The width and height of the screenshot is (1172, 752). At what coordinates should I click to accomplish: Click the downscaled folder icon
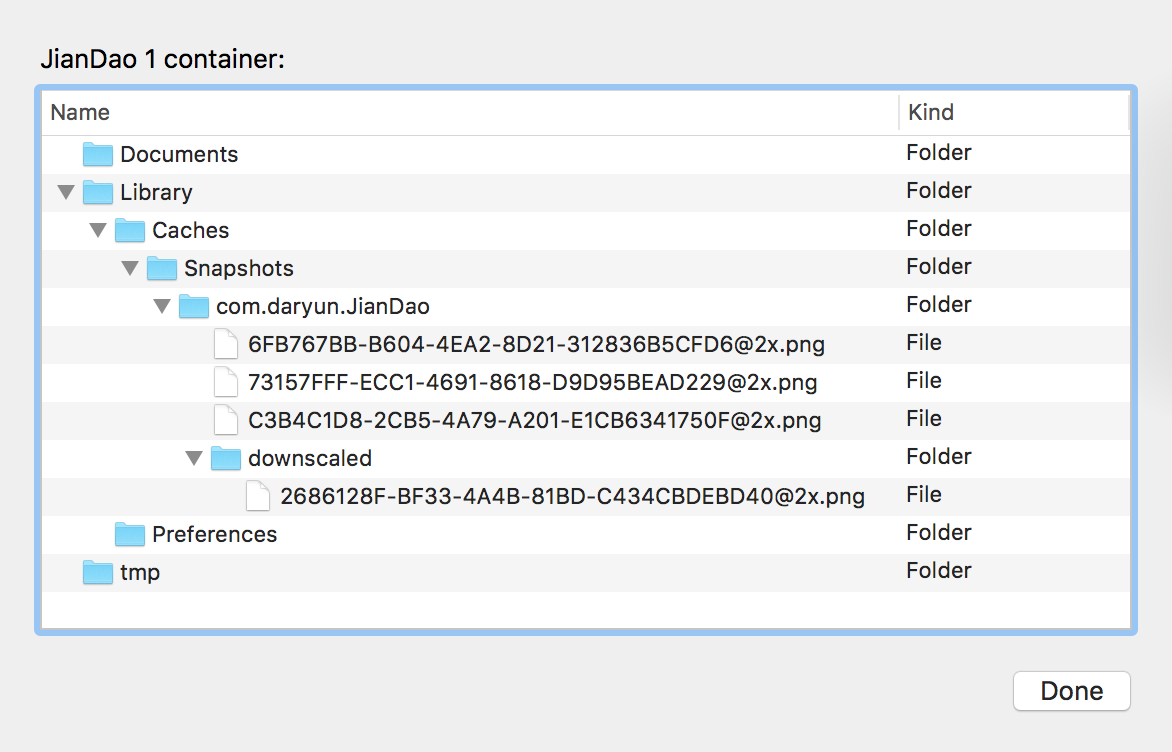(x=226, y=458)
